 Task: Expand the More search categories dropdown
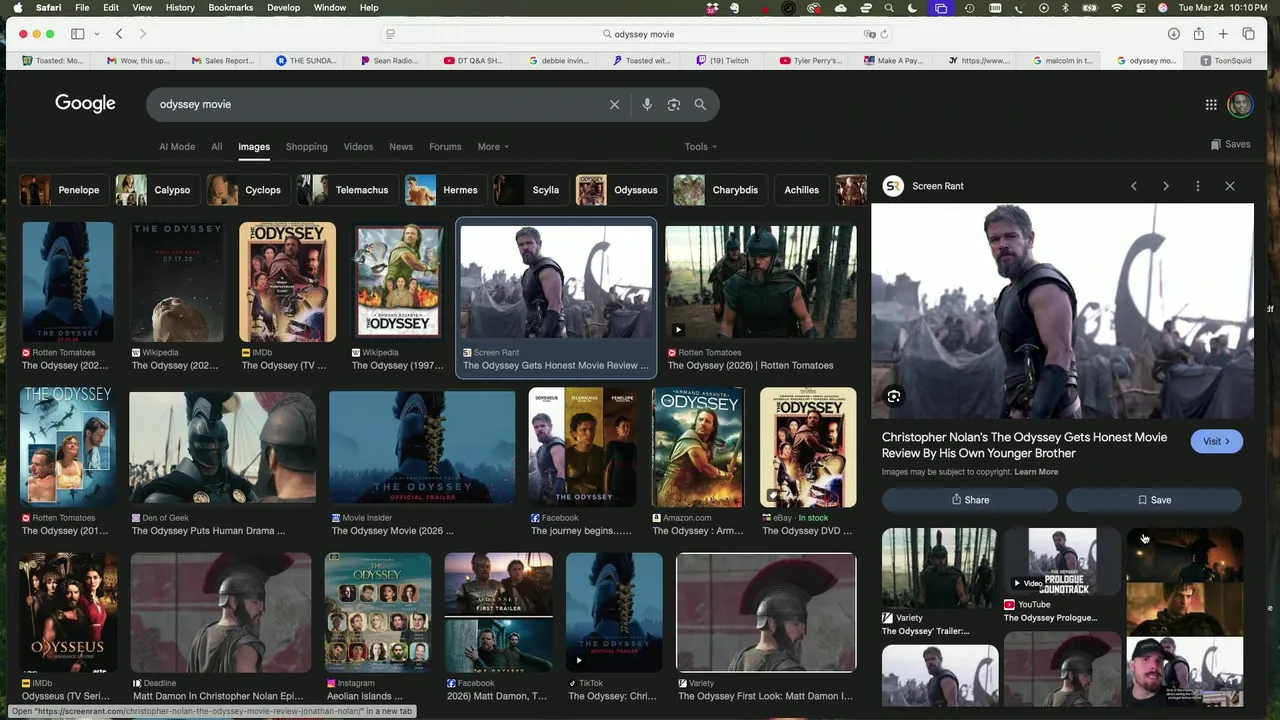[x=493, y=147]
